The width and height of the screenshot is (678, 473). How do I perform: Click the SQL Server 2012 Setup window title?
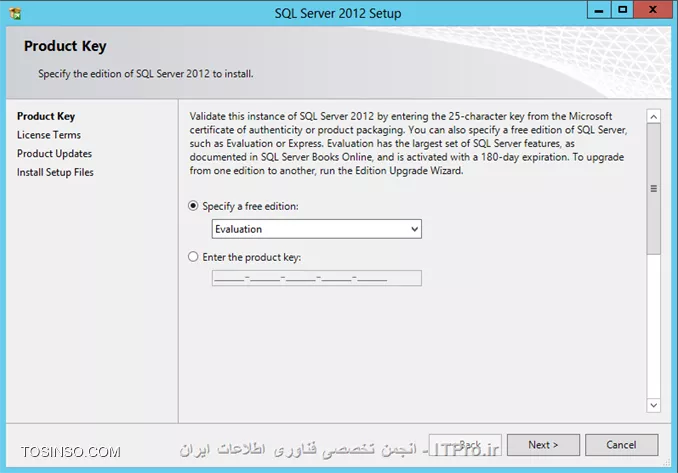(x=338, y=13)
